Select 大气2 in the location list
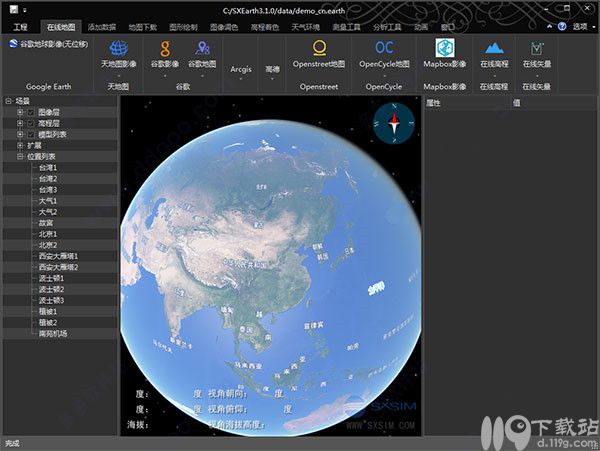Image resolution: width=600 pixels, height=451 pixels. (48, 212)
